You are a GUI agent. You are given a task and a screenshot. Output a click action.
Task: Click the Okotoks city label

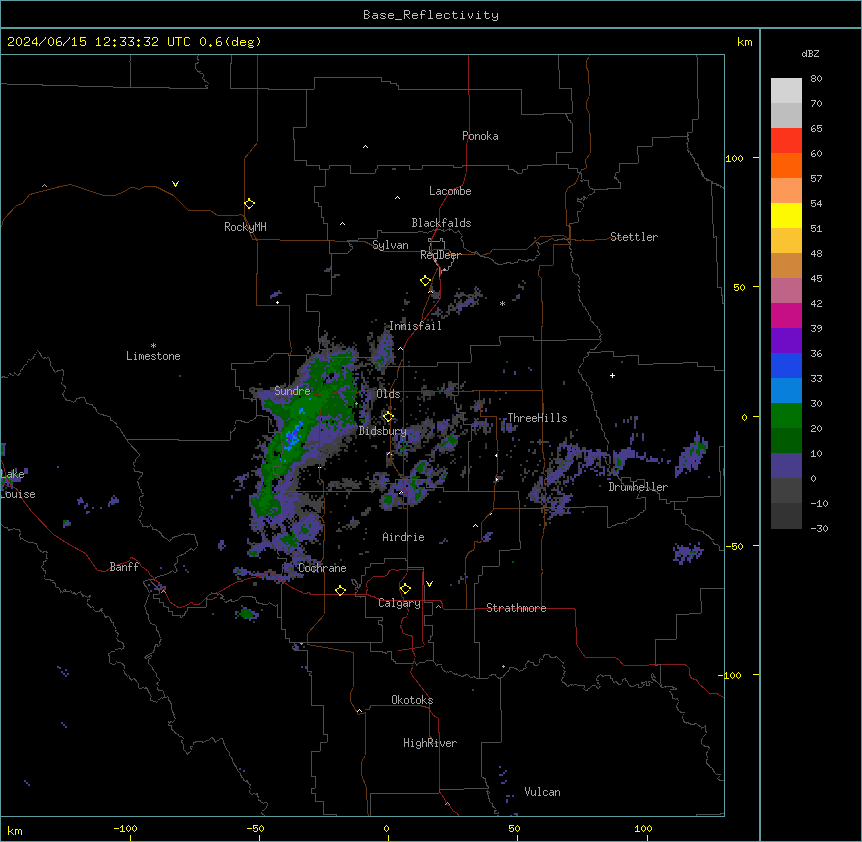point(412,700)
